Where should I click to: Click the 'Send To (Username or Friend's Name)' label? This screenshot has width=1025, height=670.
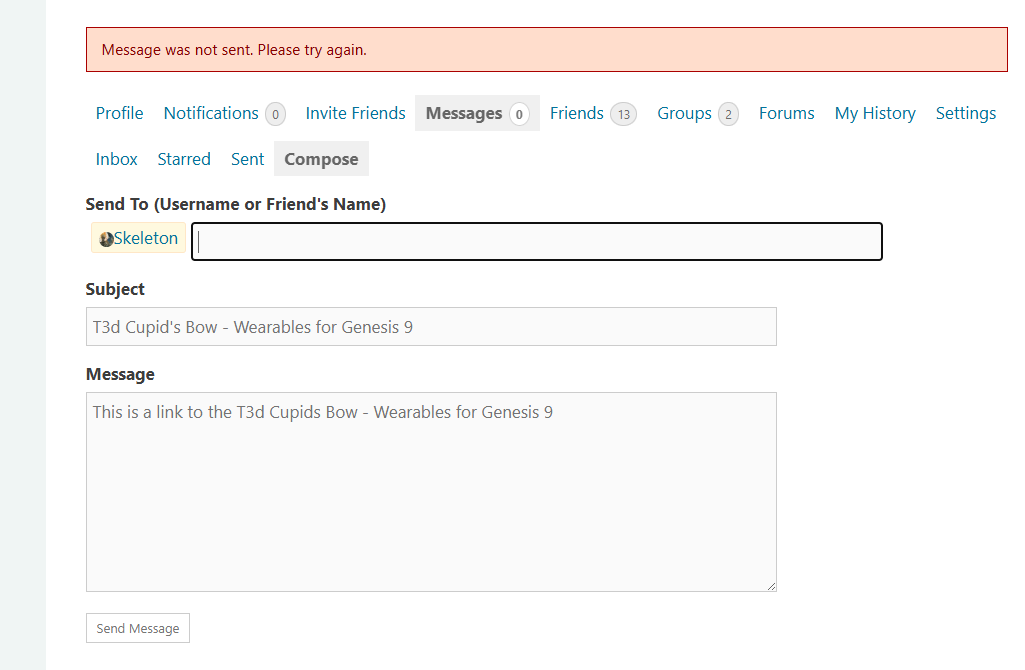pyautogui.click(x=236, y=204)
